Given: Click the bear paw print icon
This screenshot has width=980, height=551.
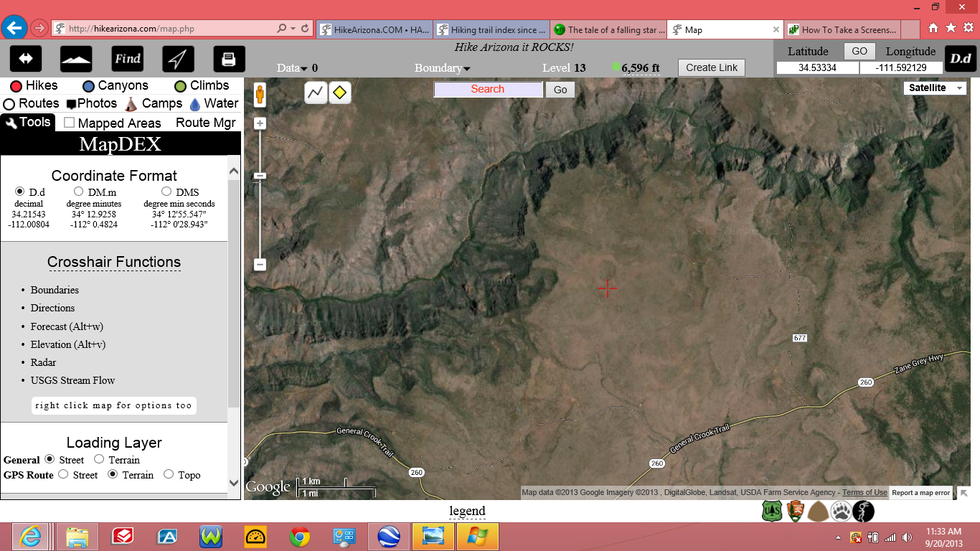Looking at the screenshot, I should tap(841, 512).
